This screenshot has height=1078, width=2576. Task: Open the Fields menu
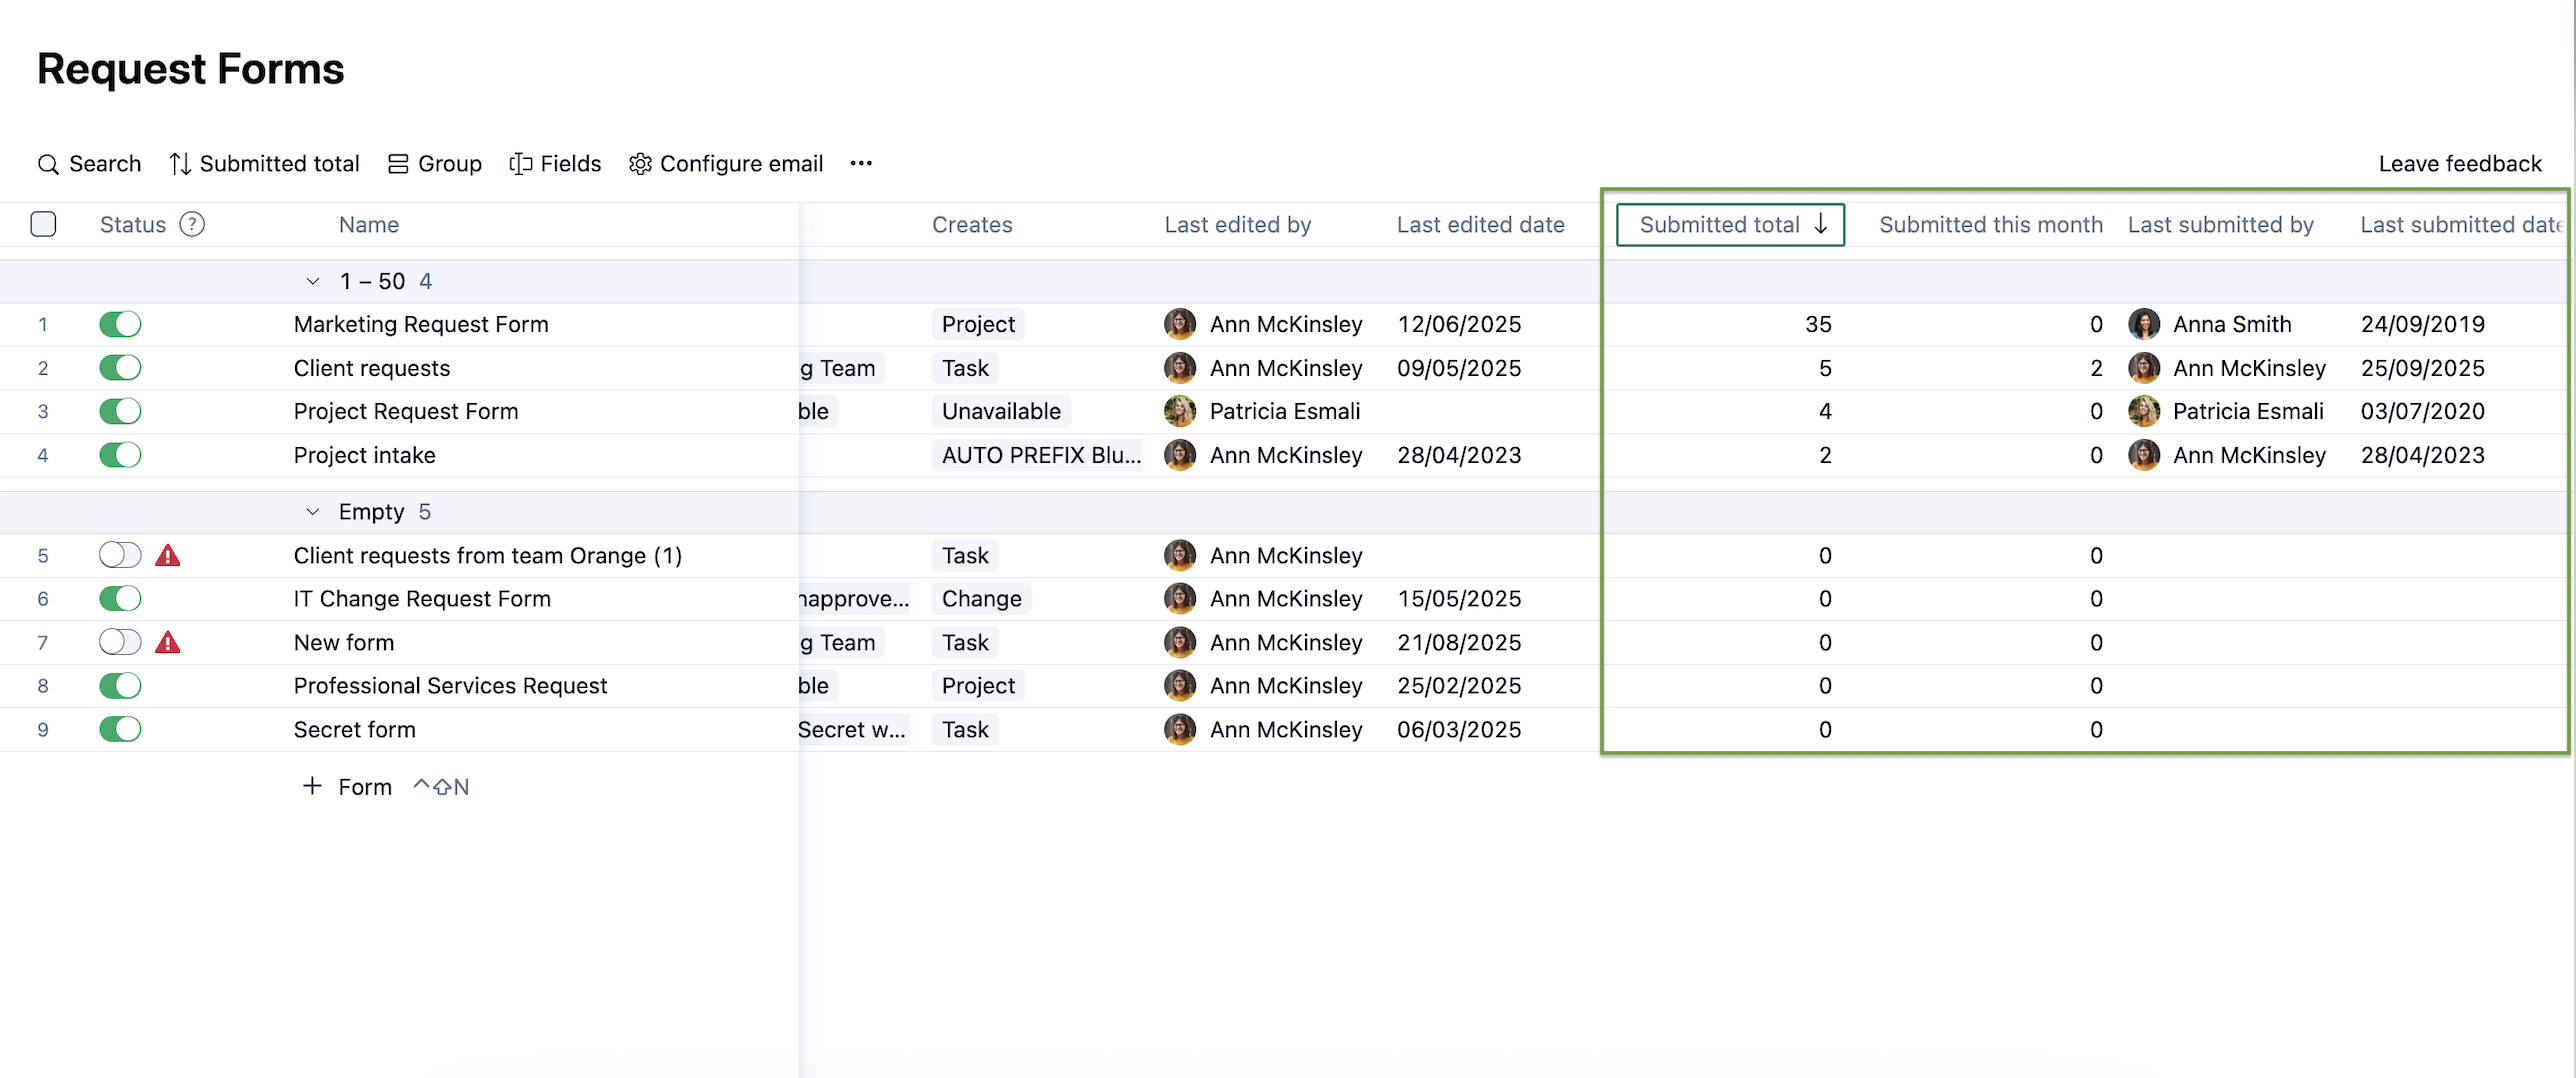coord(555,164)
